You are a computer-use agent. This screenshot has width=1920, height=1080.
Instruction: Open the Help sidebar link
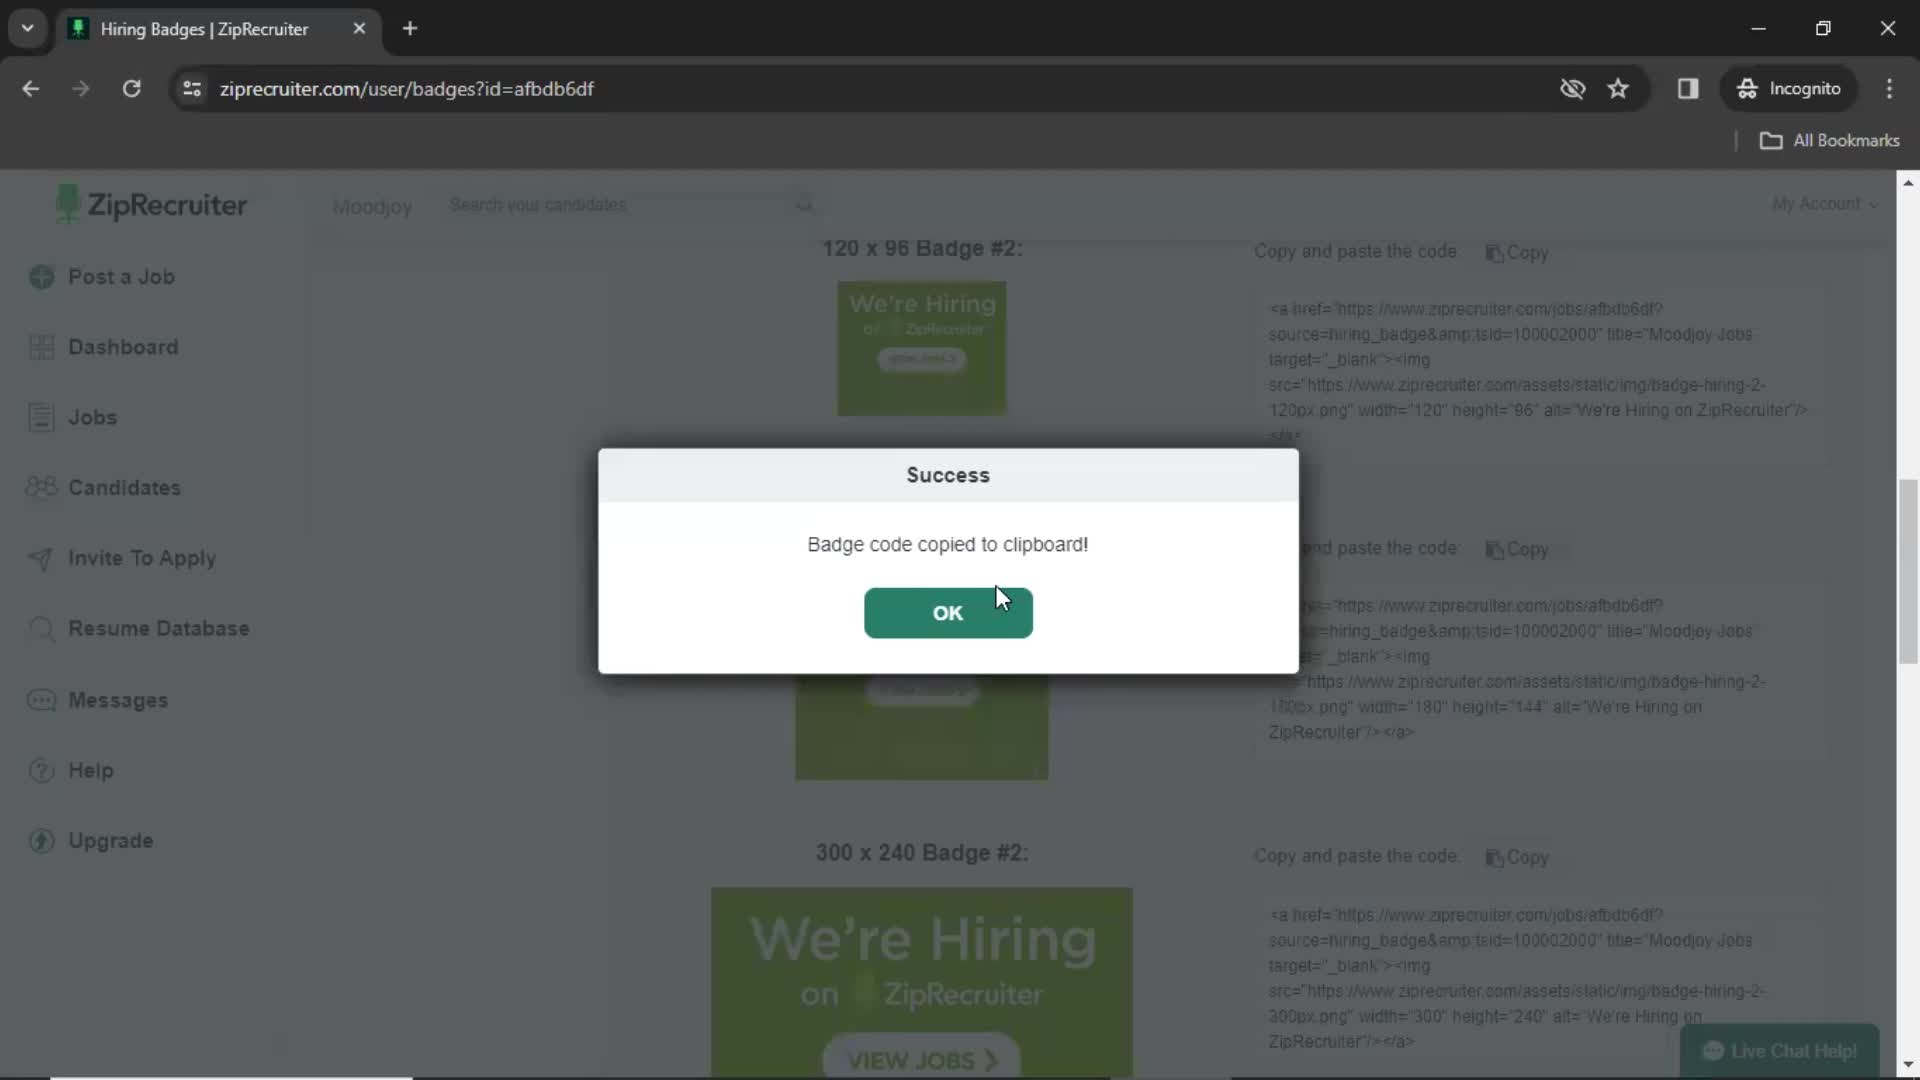pos(90,770)
